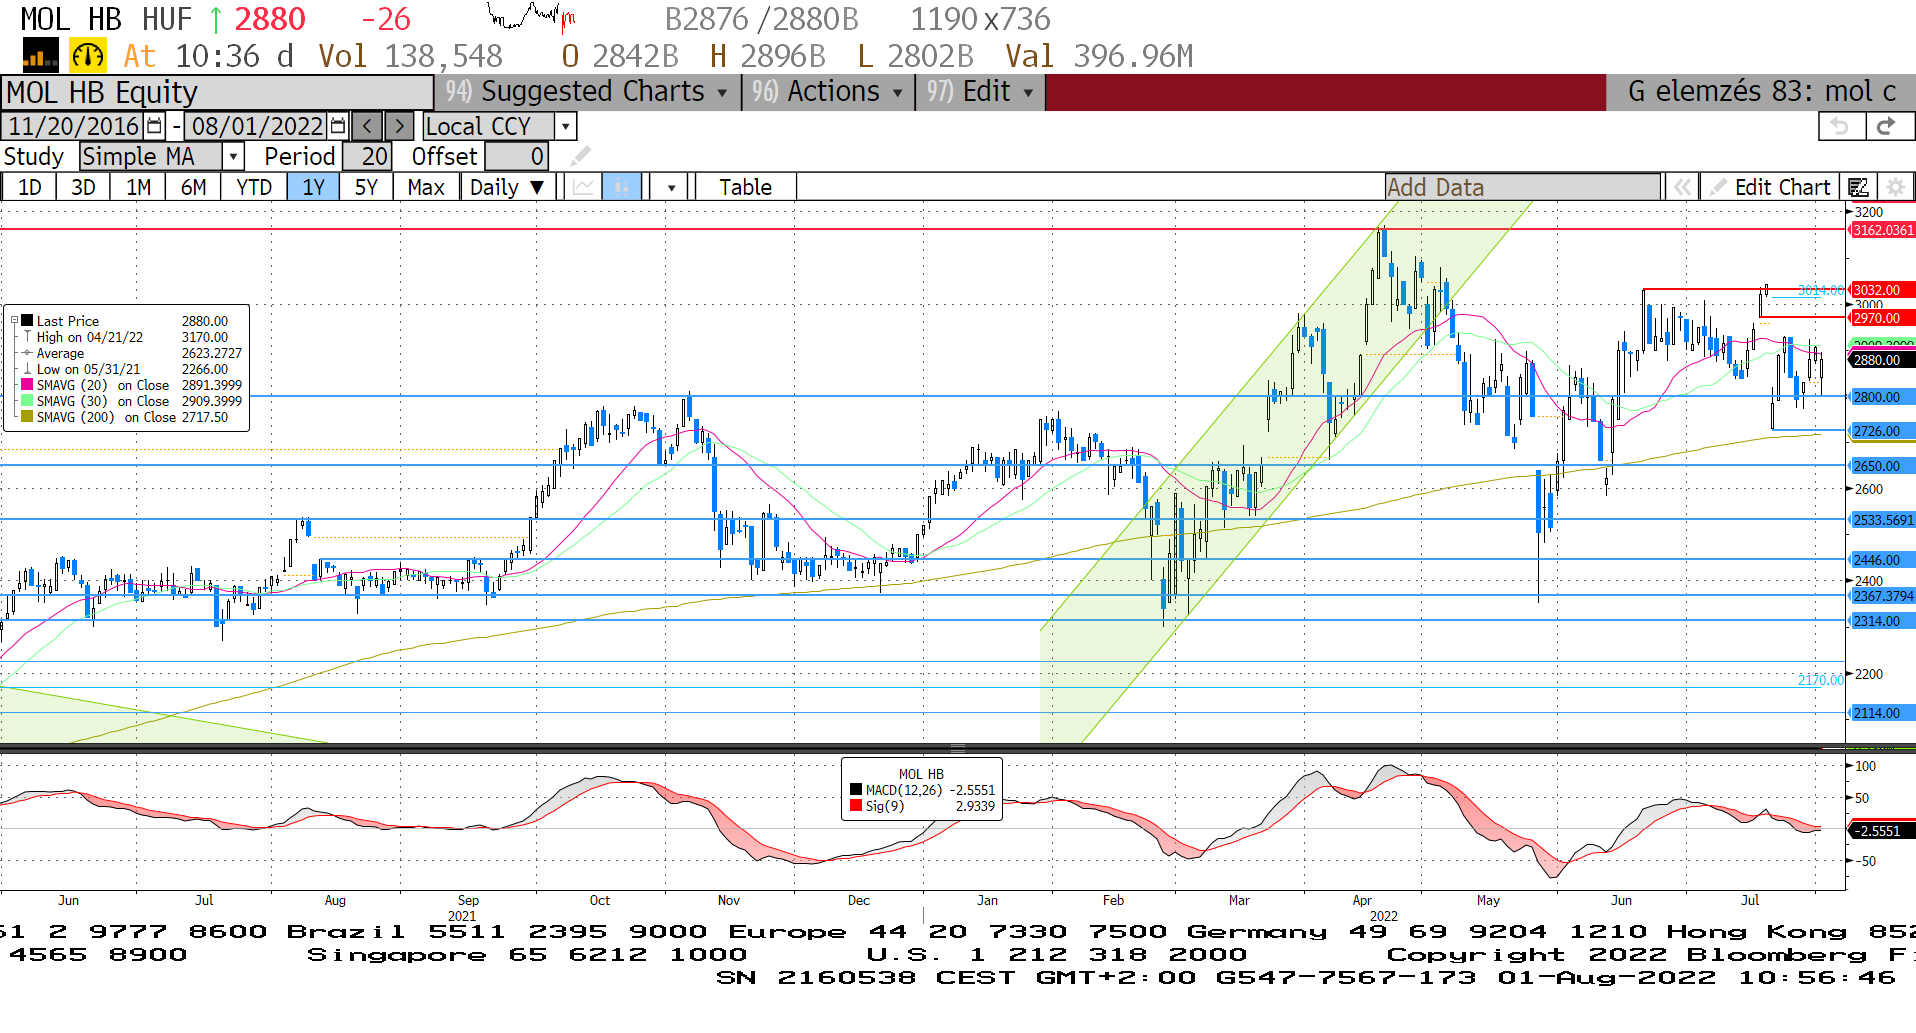Click the end date field 08/01/2022

tap(257, 126)
